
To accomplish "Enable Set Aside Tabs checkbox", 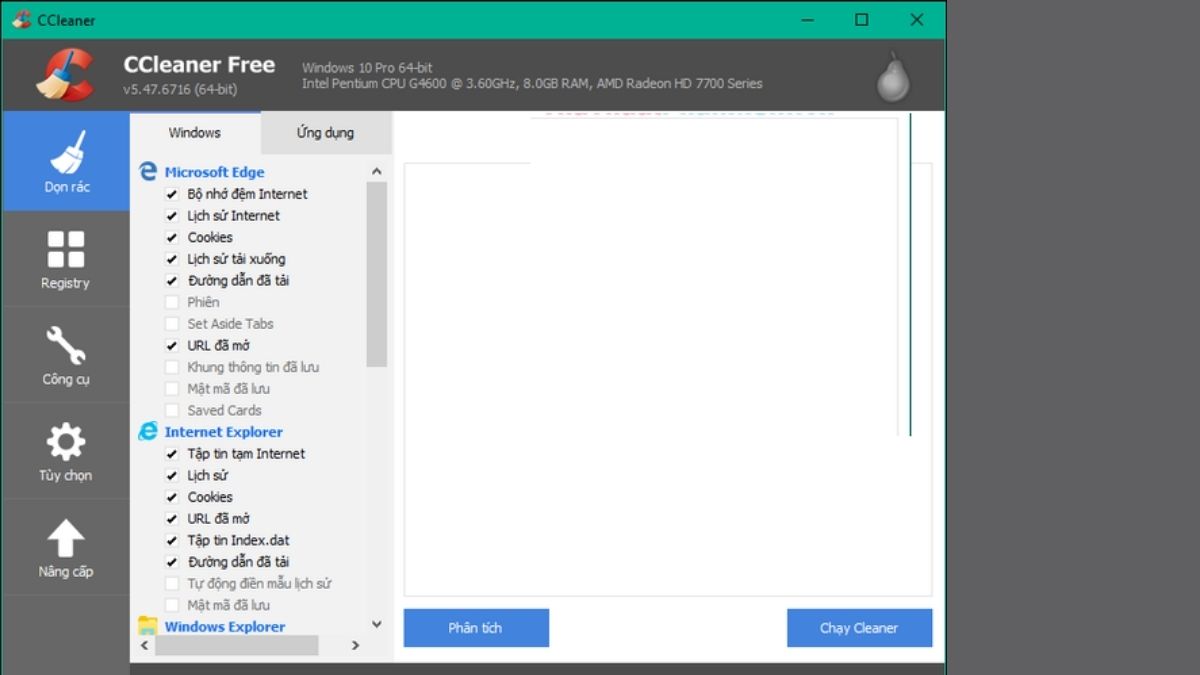I will [x=172, y=324].
